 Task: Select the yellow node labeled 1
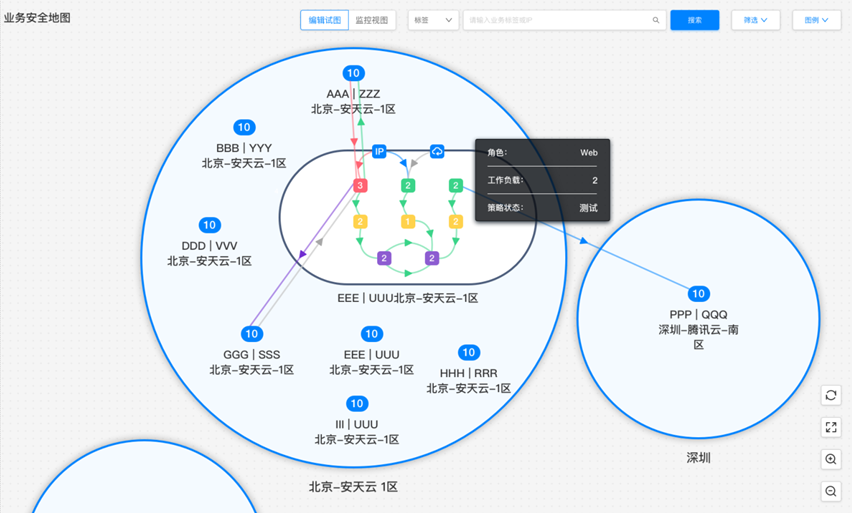(x=408, y=222)
